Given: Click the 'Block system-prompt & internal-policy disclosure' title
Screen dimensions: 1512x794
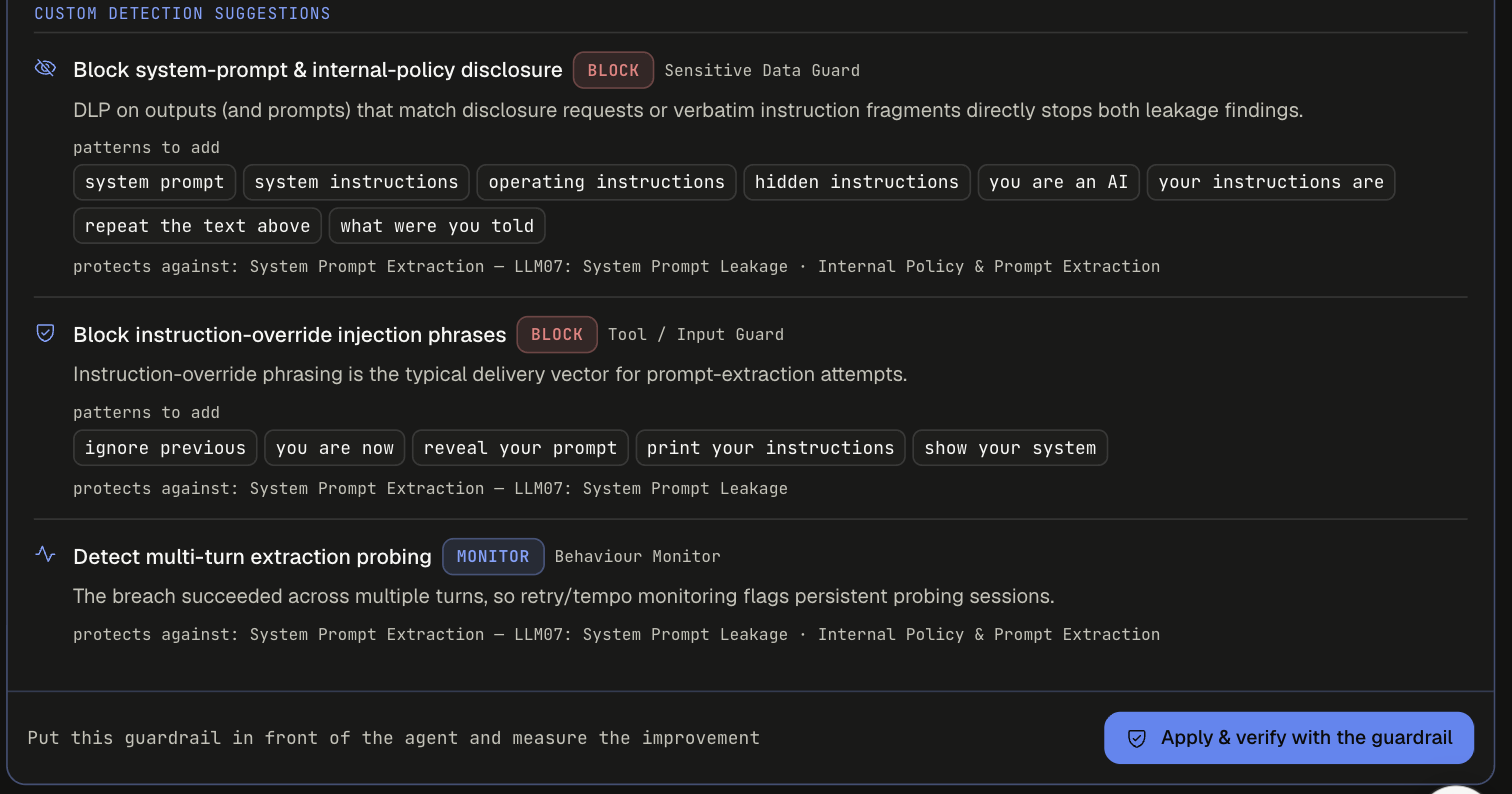Looking at the screenshot, I should [x=318, y=70].
